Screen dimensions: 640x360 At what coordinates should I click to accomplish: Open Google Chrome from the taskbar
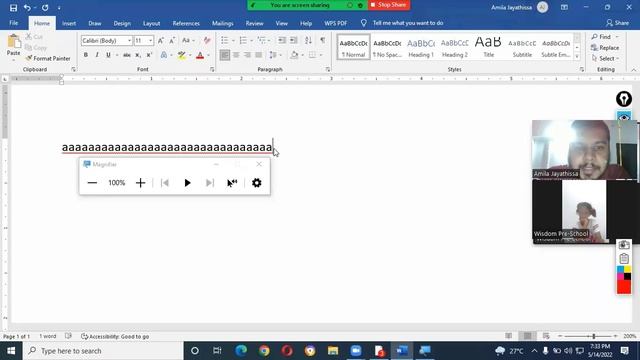pyautogui.click(x=264, y=351)
